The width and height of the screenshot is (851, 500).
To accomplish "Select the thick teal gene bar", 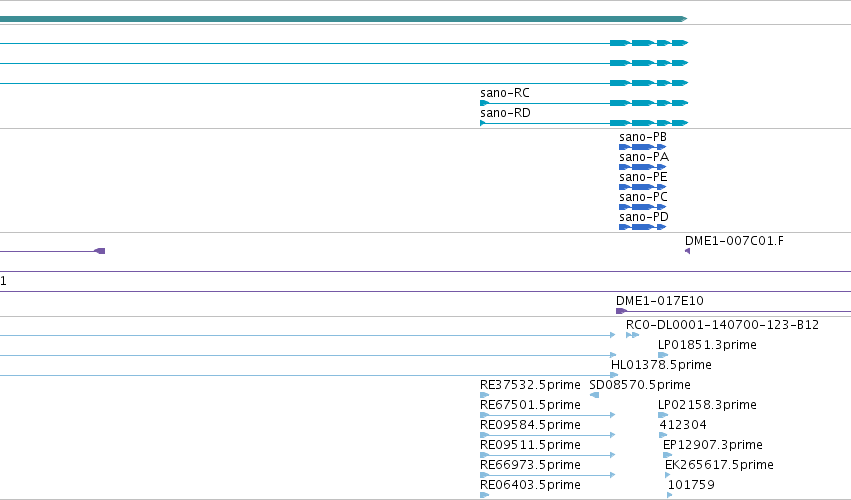I will point(344,19).
